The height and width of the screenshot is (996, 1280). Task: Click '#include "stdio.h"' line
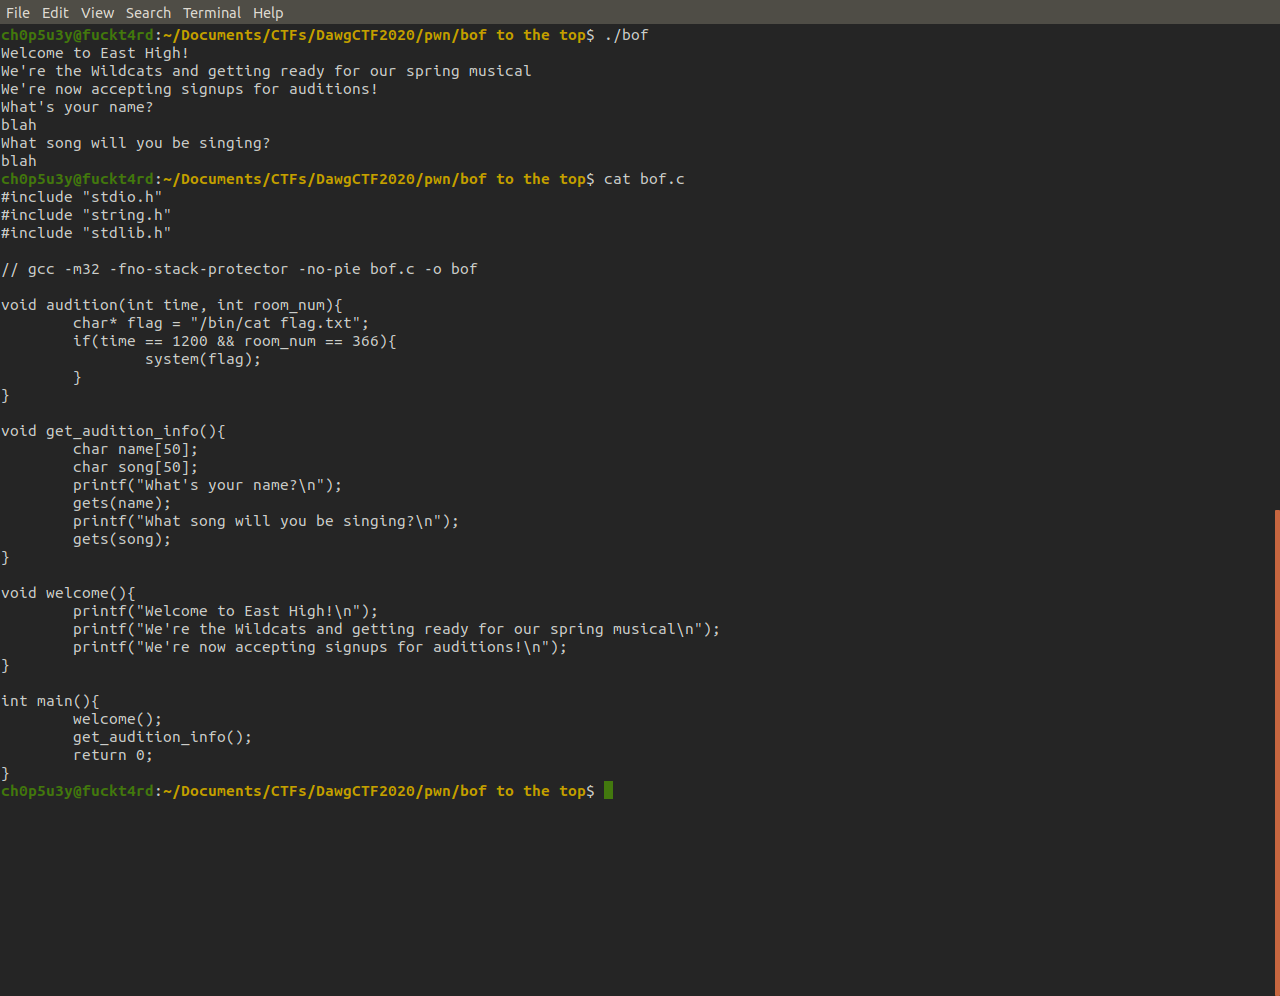pos(81,197)
